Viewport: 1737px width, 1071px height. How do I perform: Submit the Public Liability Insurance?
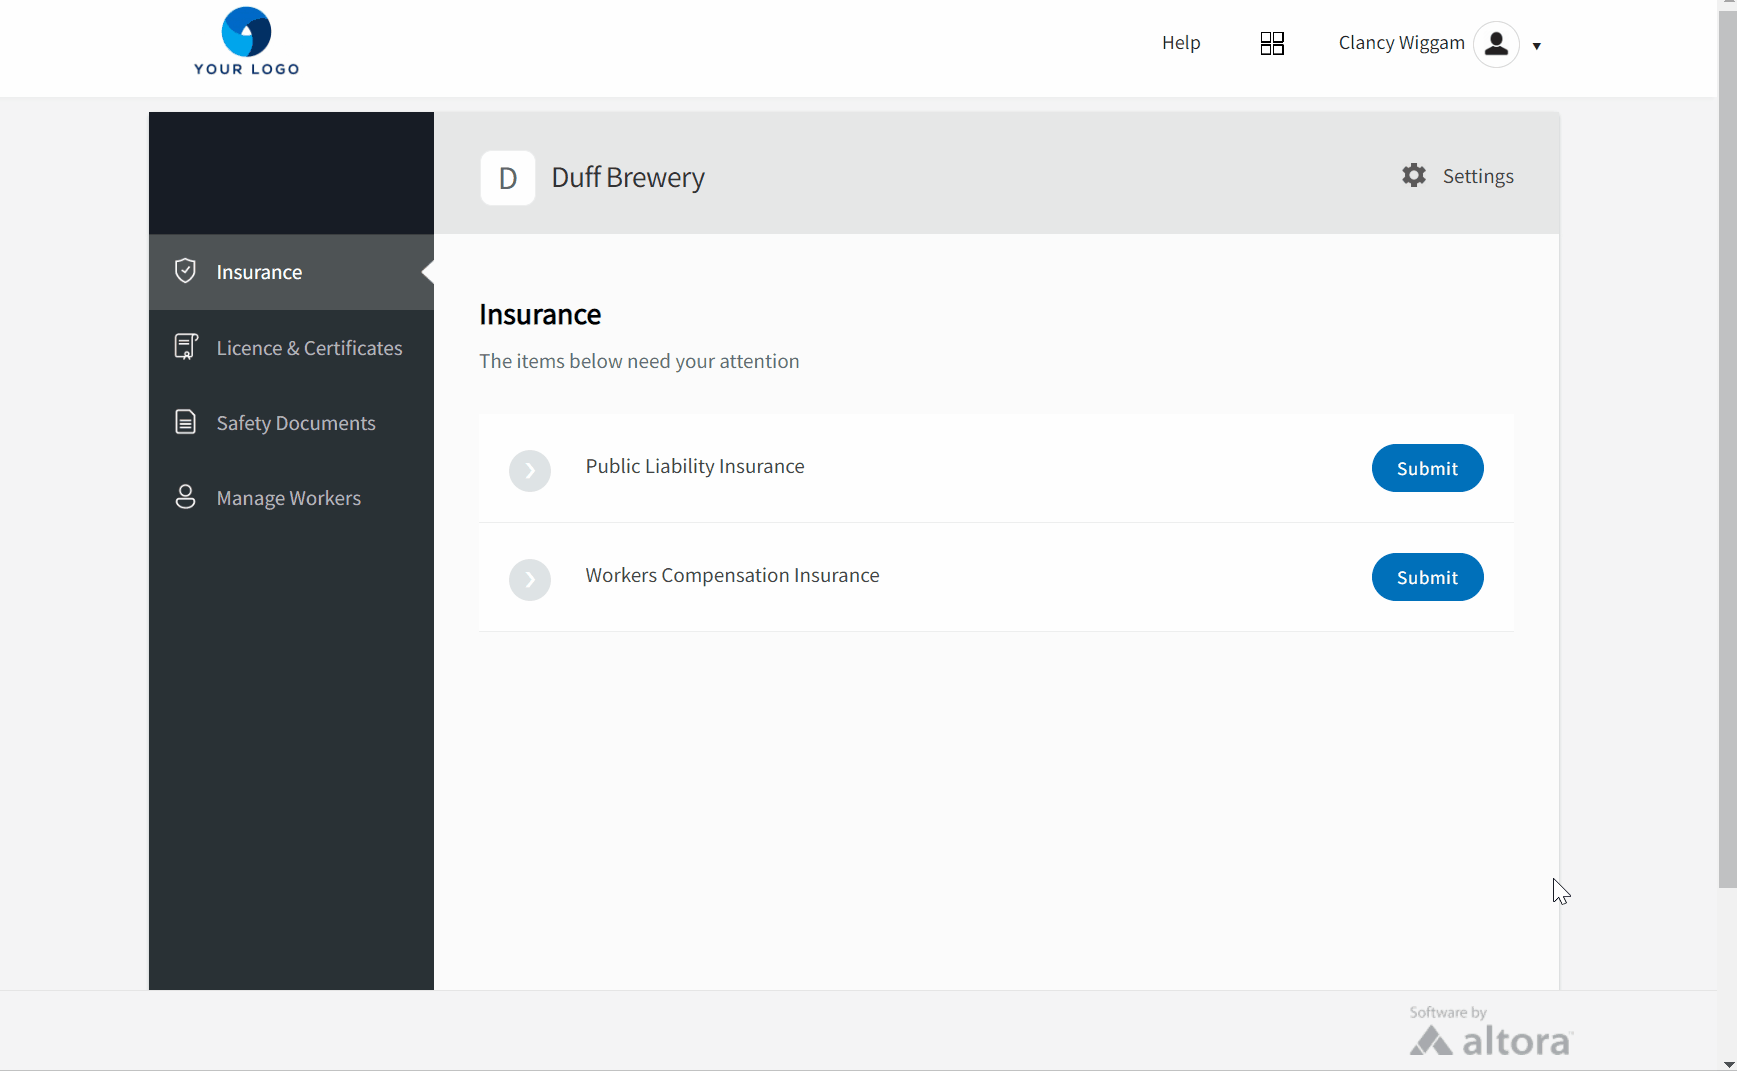pos(1427,468)
